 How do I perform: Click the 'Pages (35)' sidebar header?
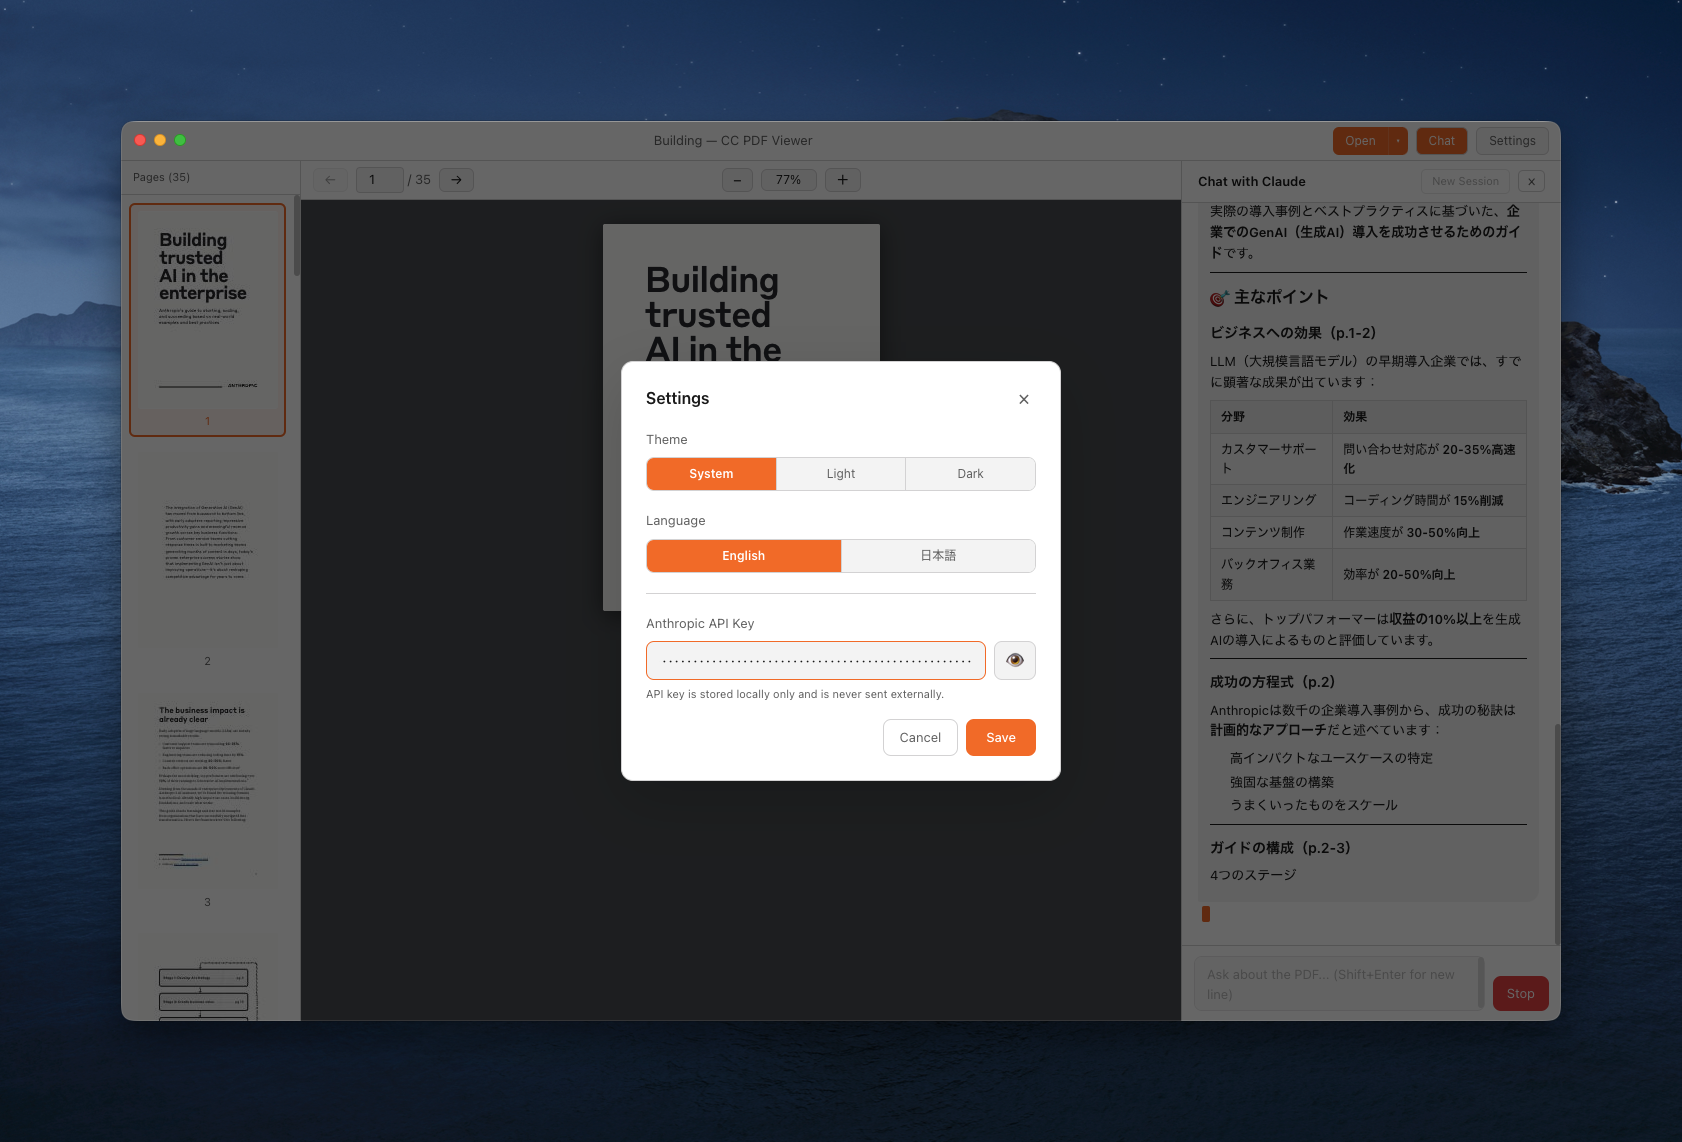(x=161, y=177)
